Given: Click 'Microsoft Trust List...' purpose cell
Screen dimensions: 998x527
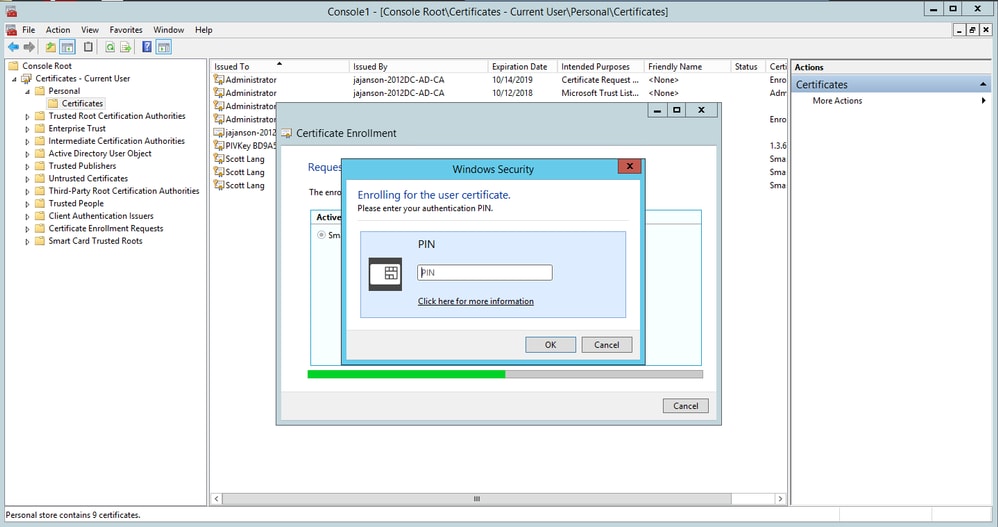Looking at the screenshot, I should [x=600, y=93].
